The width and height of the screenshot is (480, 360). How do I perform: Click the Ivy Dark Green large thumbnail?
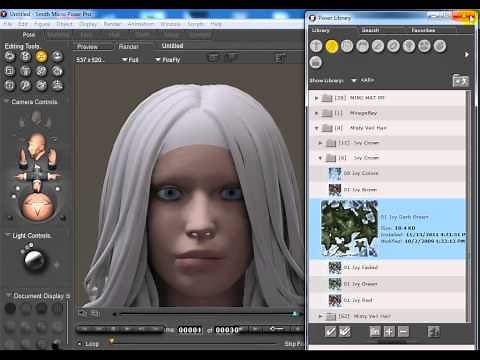coord(349,228)
